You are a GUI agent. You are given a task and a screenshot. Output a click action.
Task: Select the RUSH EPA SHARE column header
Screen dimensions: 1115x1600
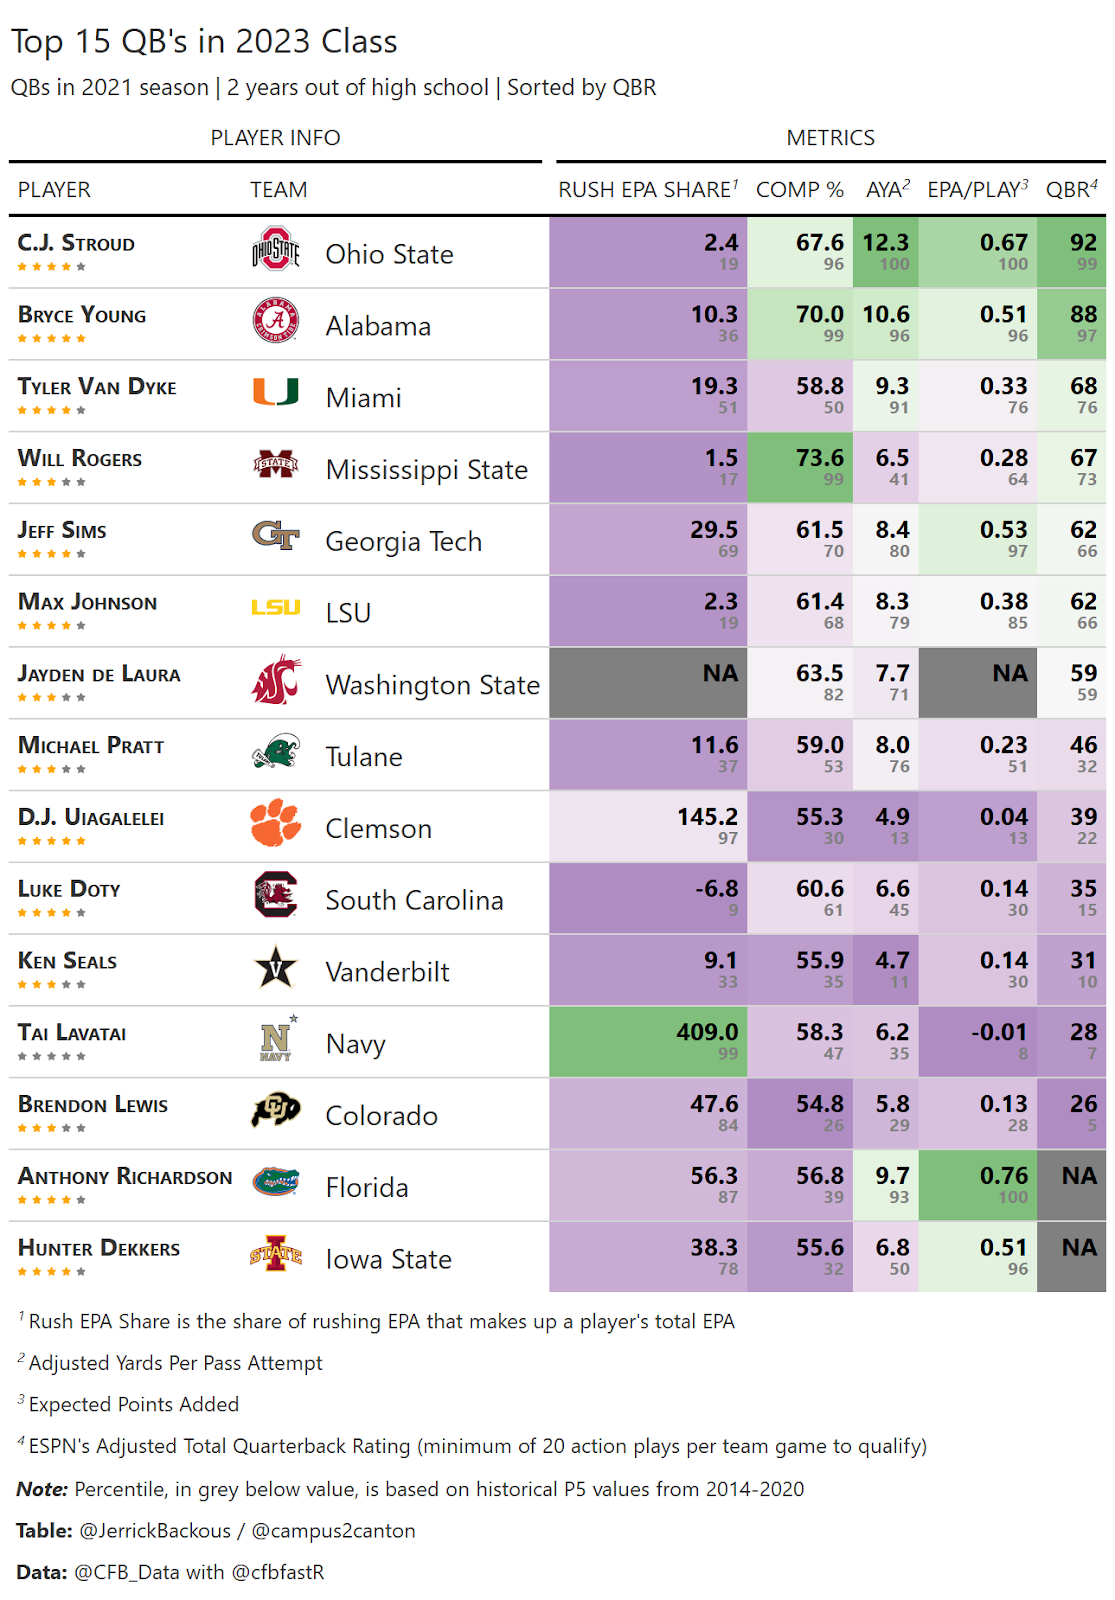click(x=647, y=190)
